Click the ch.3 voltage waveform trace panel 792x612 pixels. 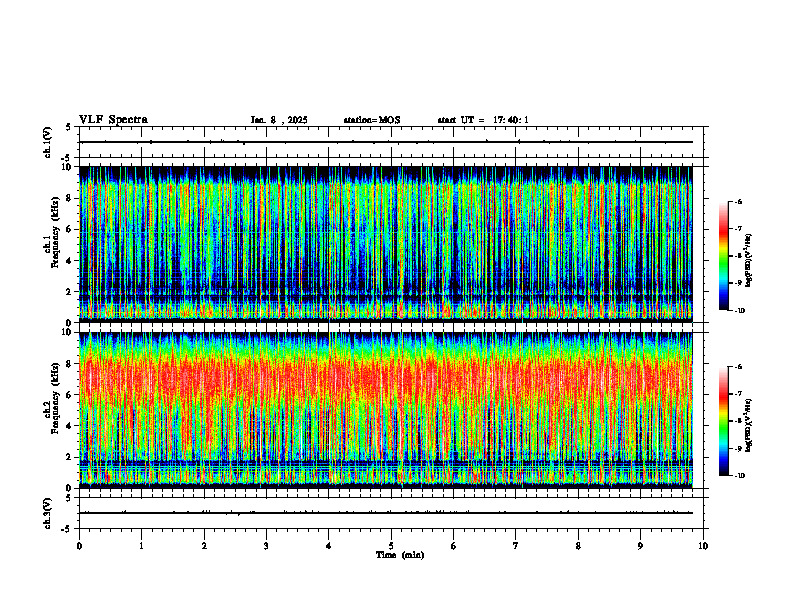pos(391,513)
